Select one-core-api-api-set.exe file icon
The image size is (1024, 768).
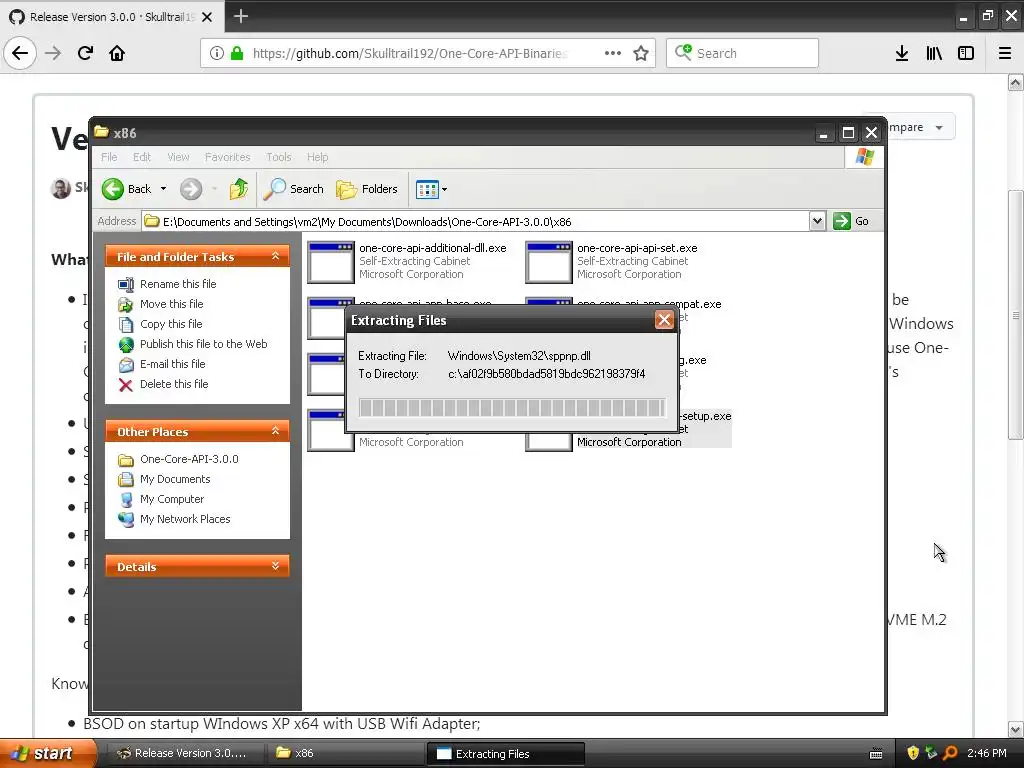click(549, 263)
